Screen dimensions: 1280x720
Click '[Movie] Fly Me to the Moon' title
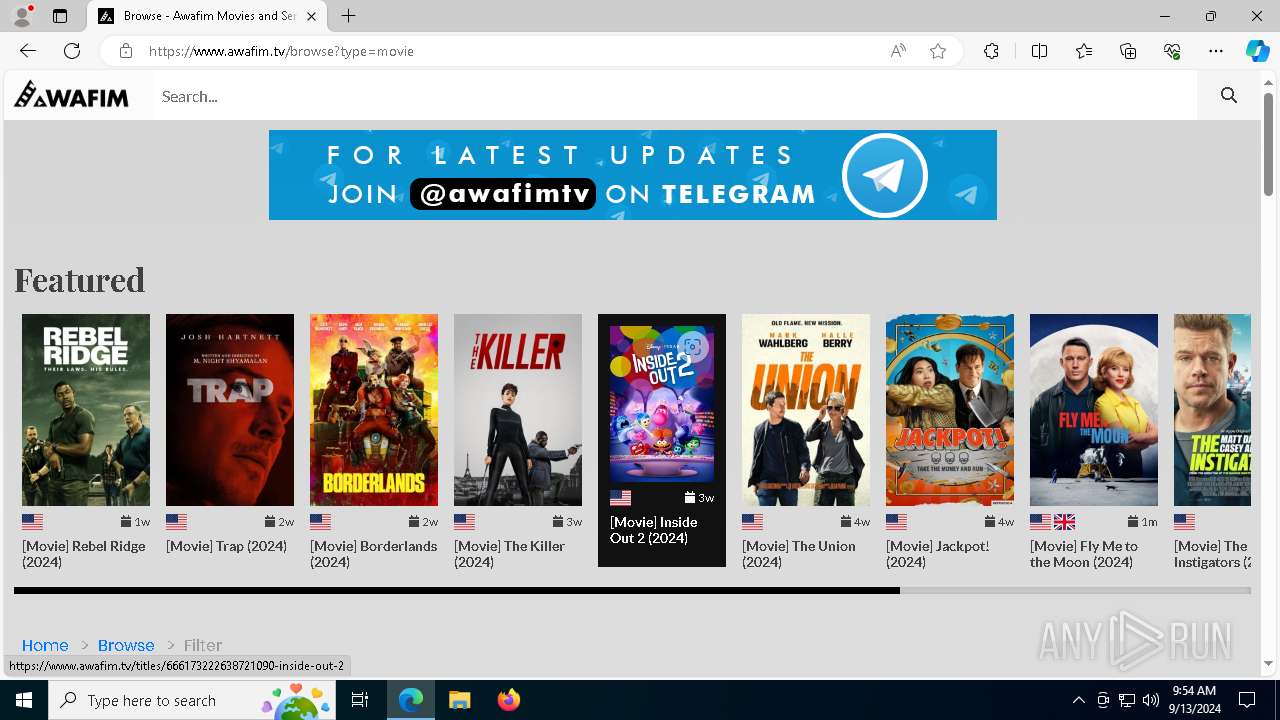pos(1084,554)
